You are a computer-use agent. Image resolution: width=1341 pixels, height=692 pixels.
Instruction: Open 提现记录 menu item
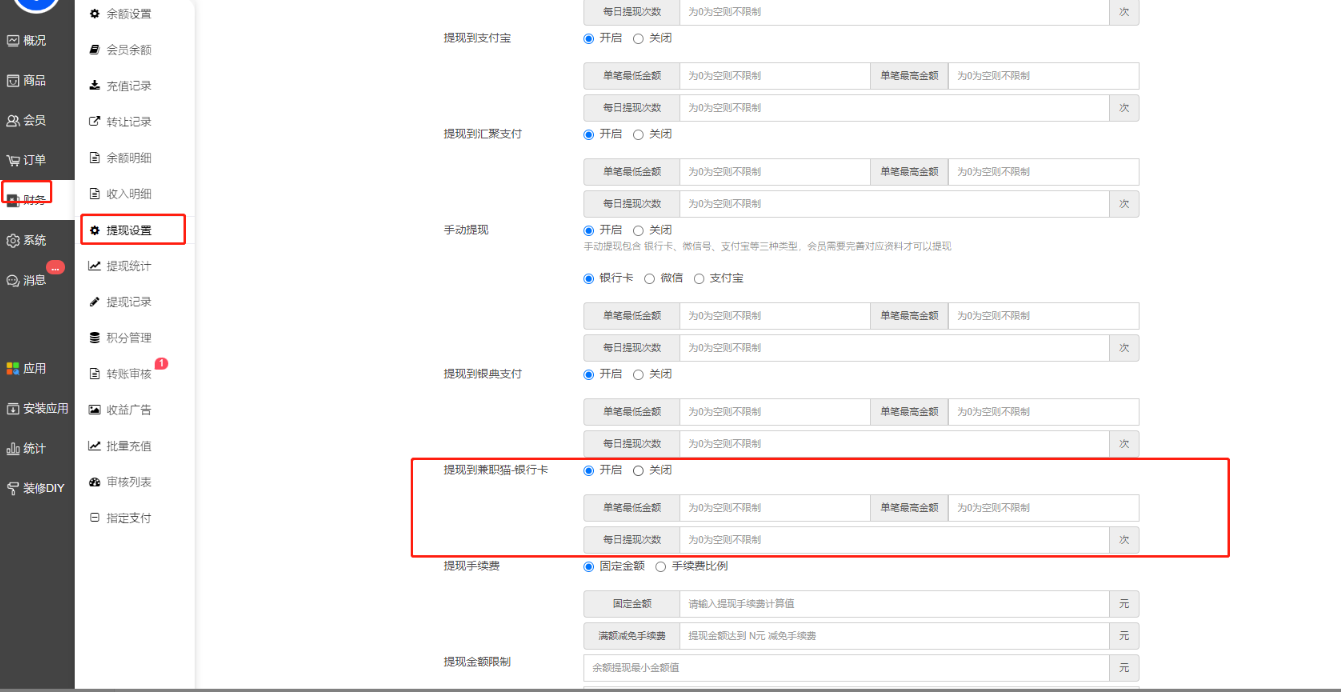pyautogui.click(x=129, y=302)
